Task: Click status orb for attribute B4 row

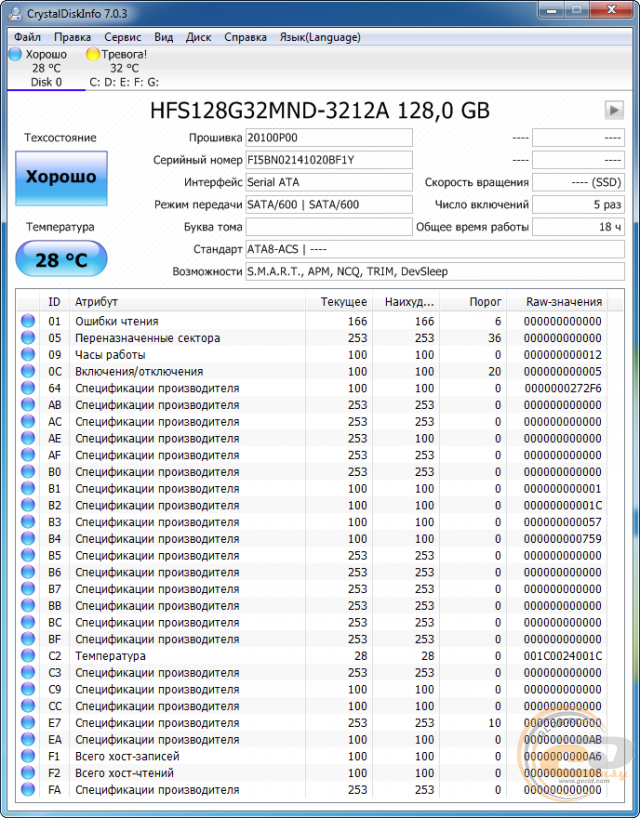Action: [x=28, y=538]
